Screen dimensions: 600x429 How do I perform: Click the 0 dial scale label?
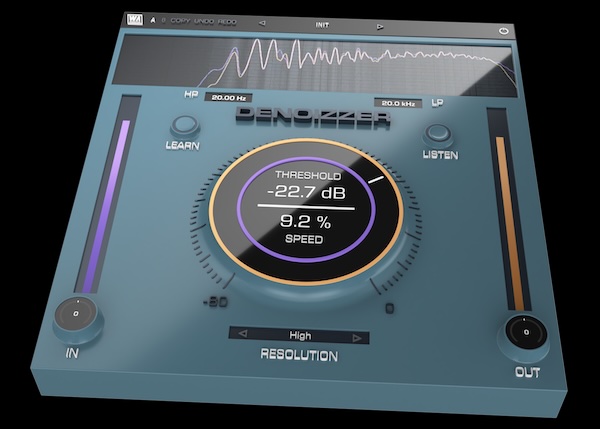(390, 308)
